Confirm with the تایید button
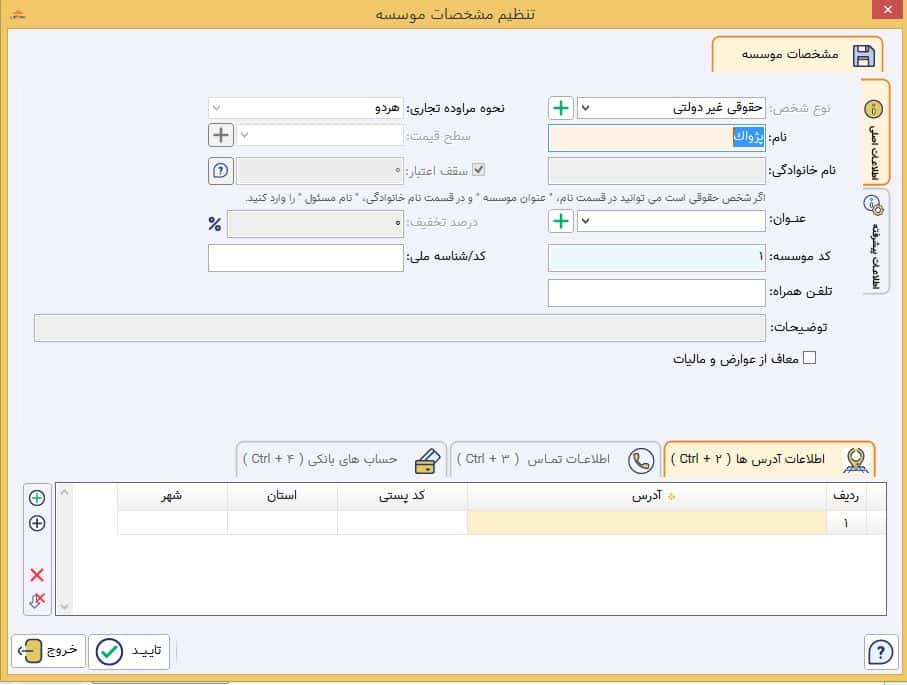The height and width of the screenshot is (685, 907). click(x=129, y=652)
